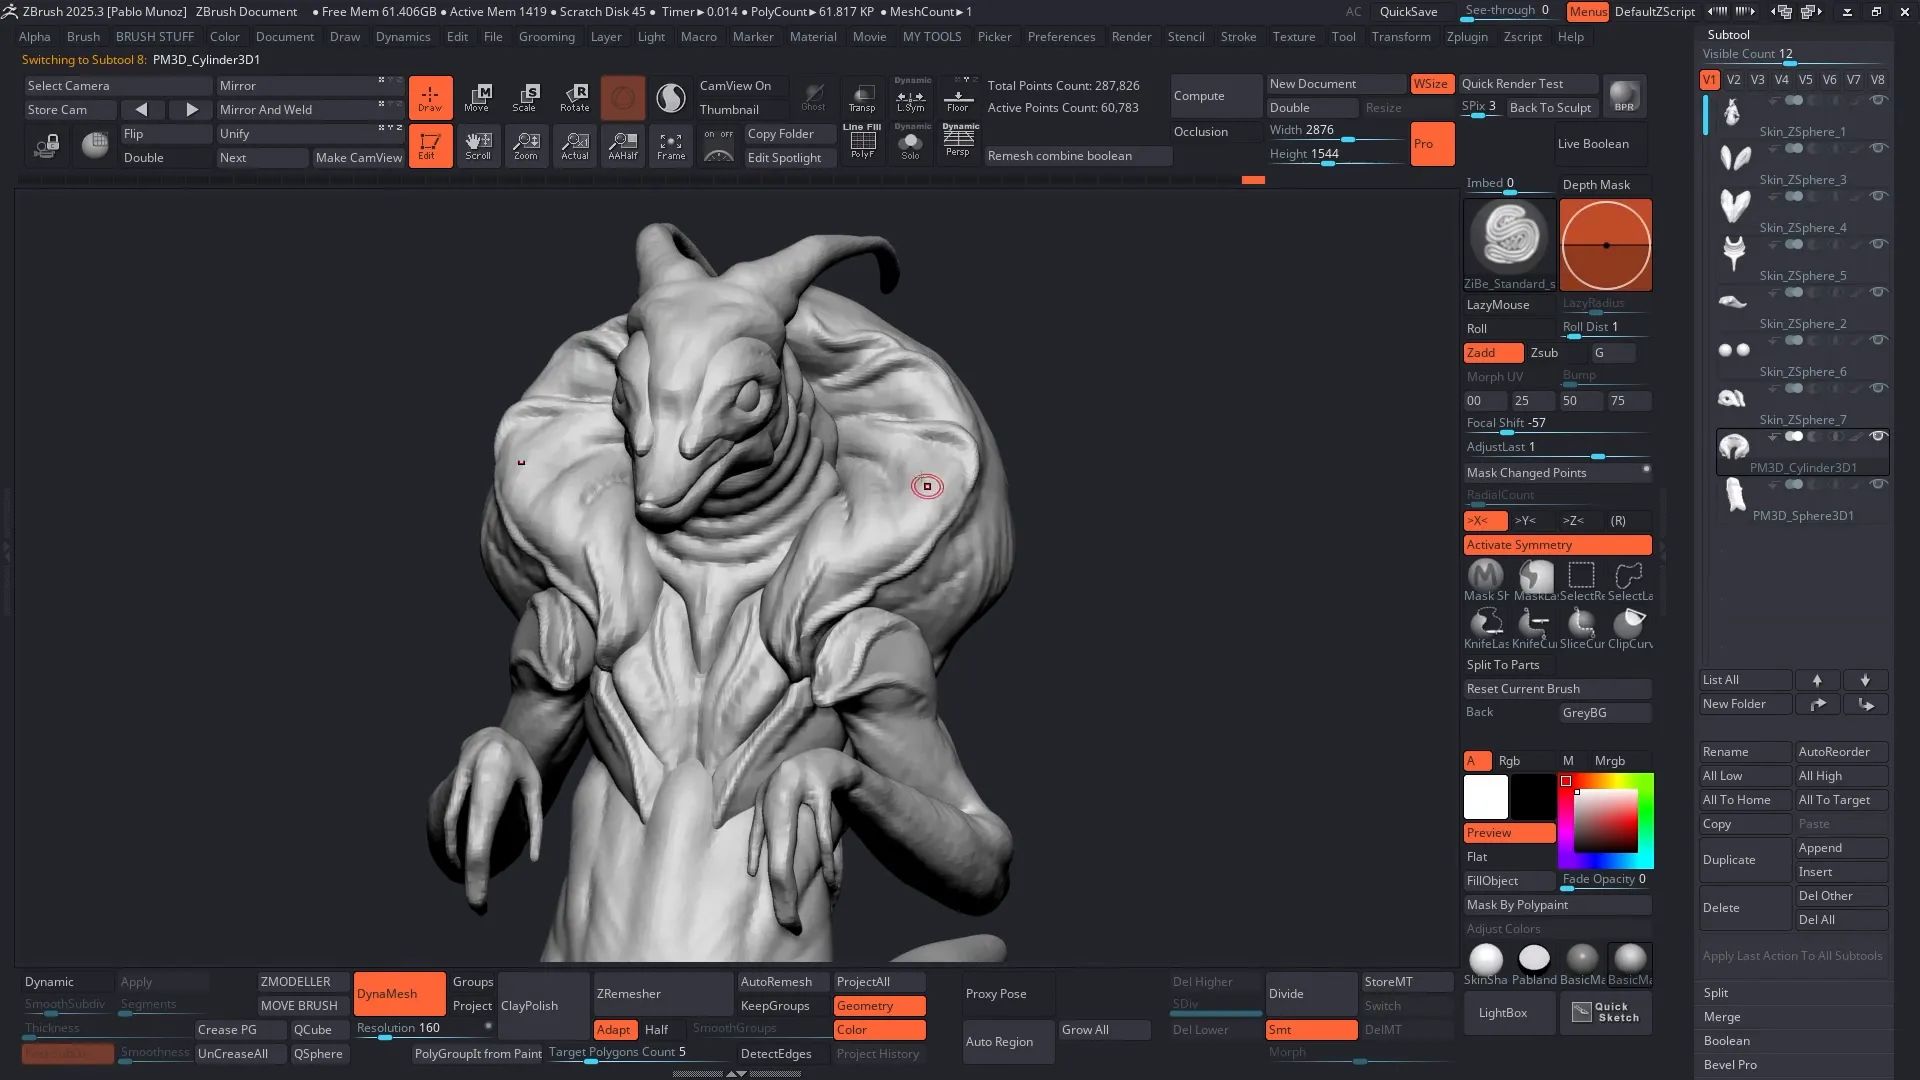
Task: Expand the Bevel Pro section
Action: [x=1730, y=1065]
